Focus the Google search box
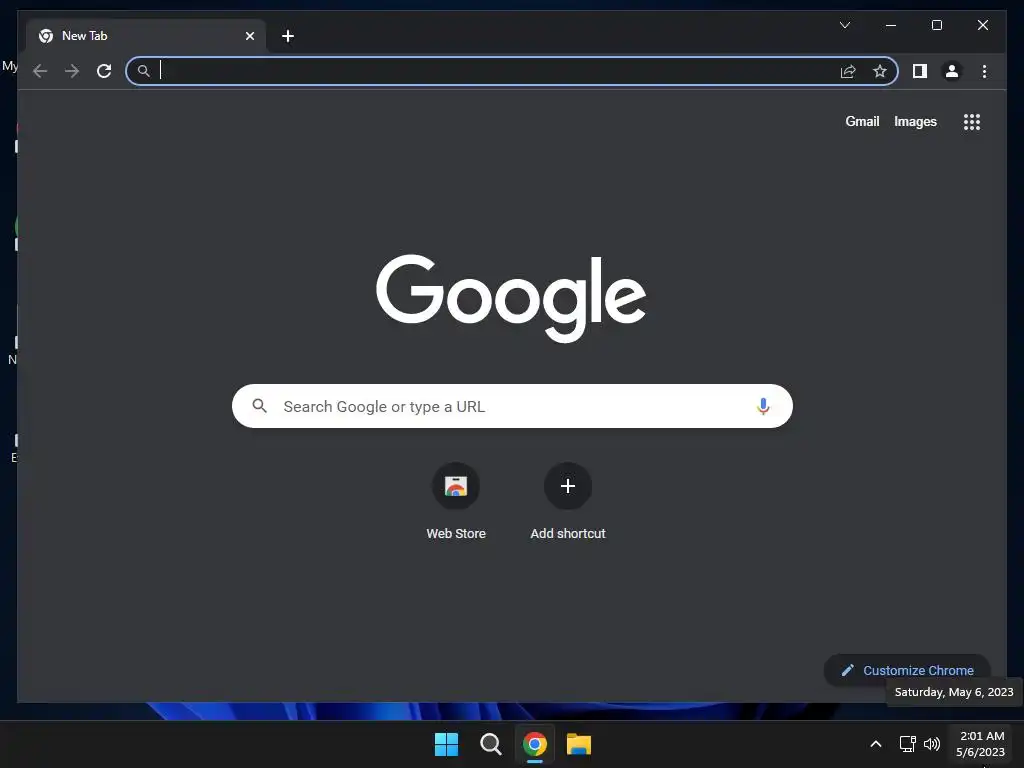Viewport: 1024px width, 768px height. coord(512,406)
